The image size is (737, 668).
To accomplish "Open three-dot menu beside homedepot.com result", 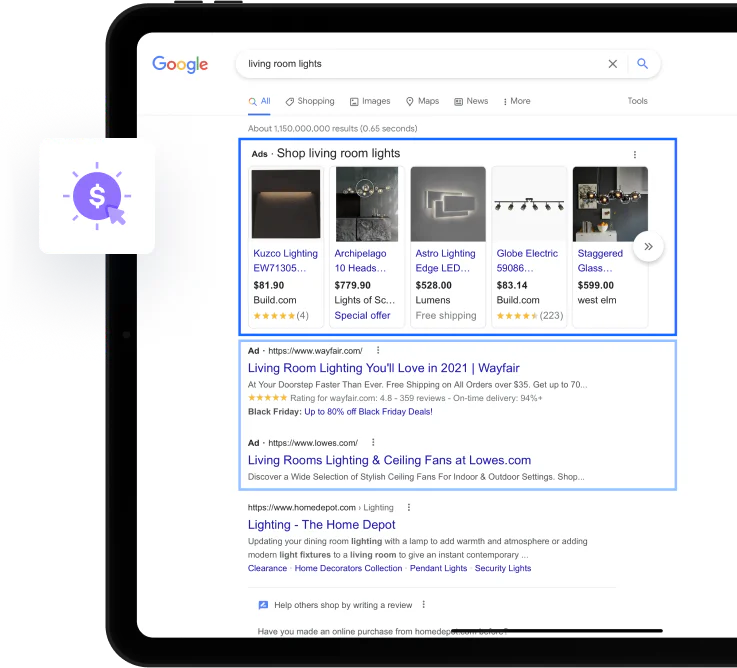I will tap(408, 507).
